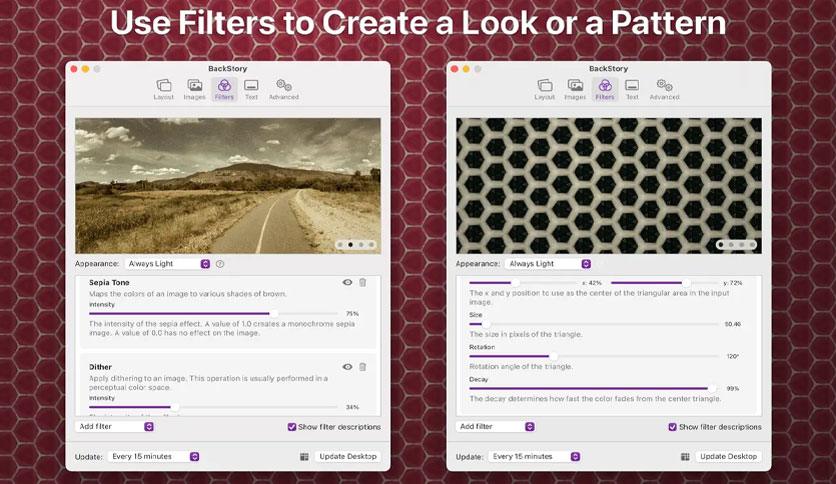Click the hexagon pattern preview image
This screenshot has height=484, width=836.
click(608, 185)
